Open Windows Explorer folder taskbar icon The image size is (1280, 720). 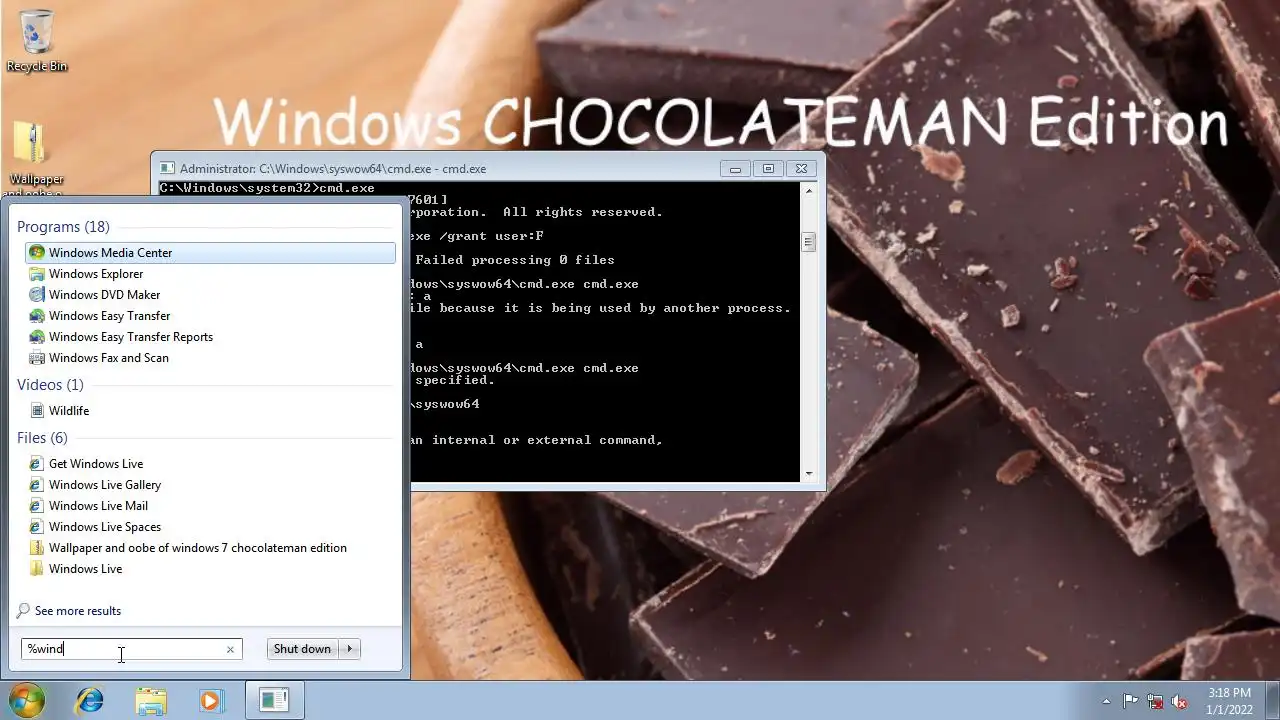point(151,701)
